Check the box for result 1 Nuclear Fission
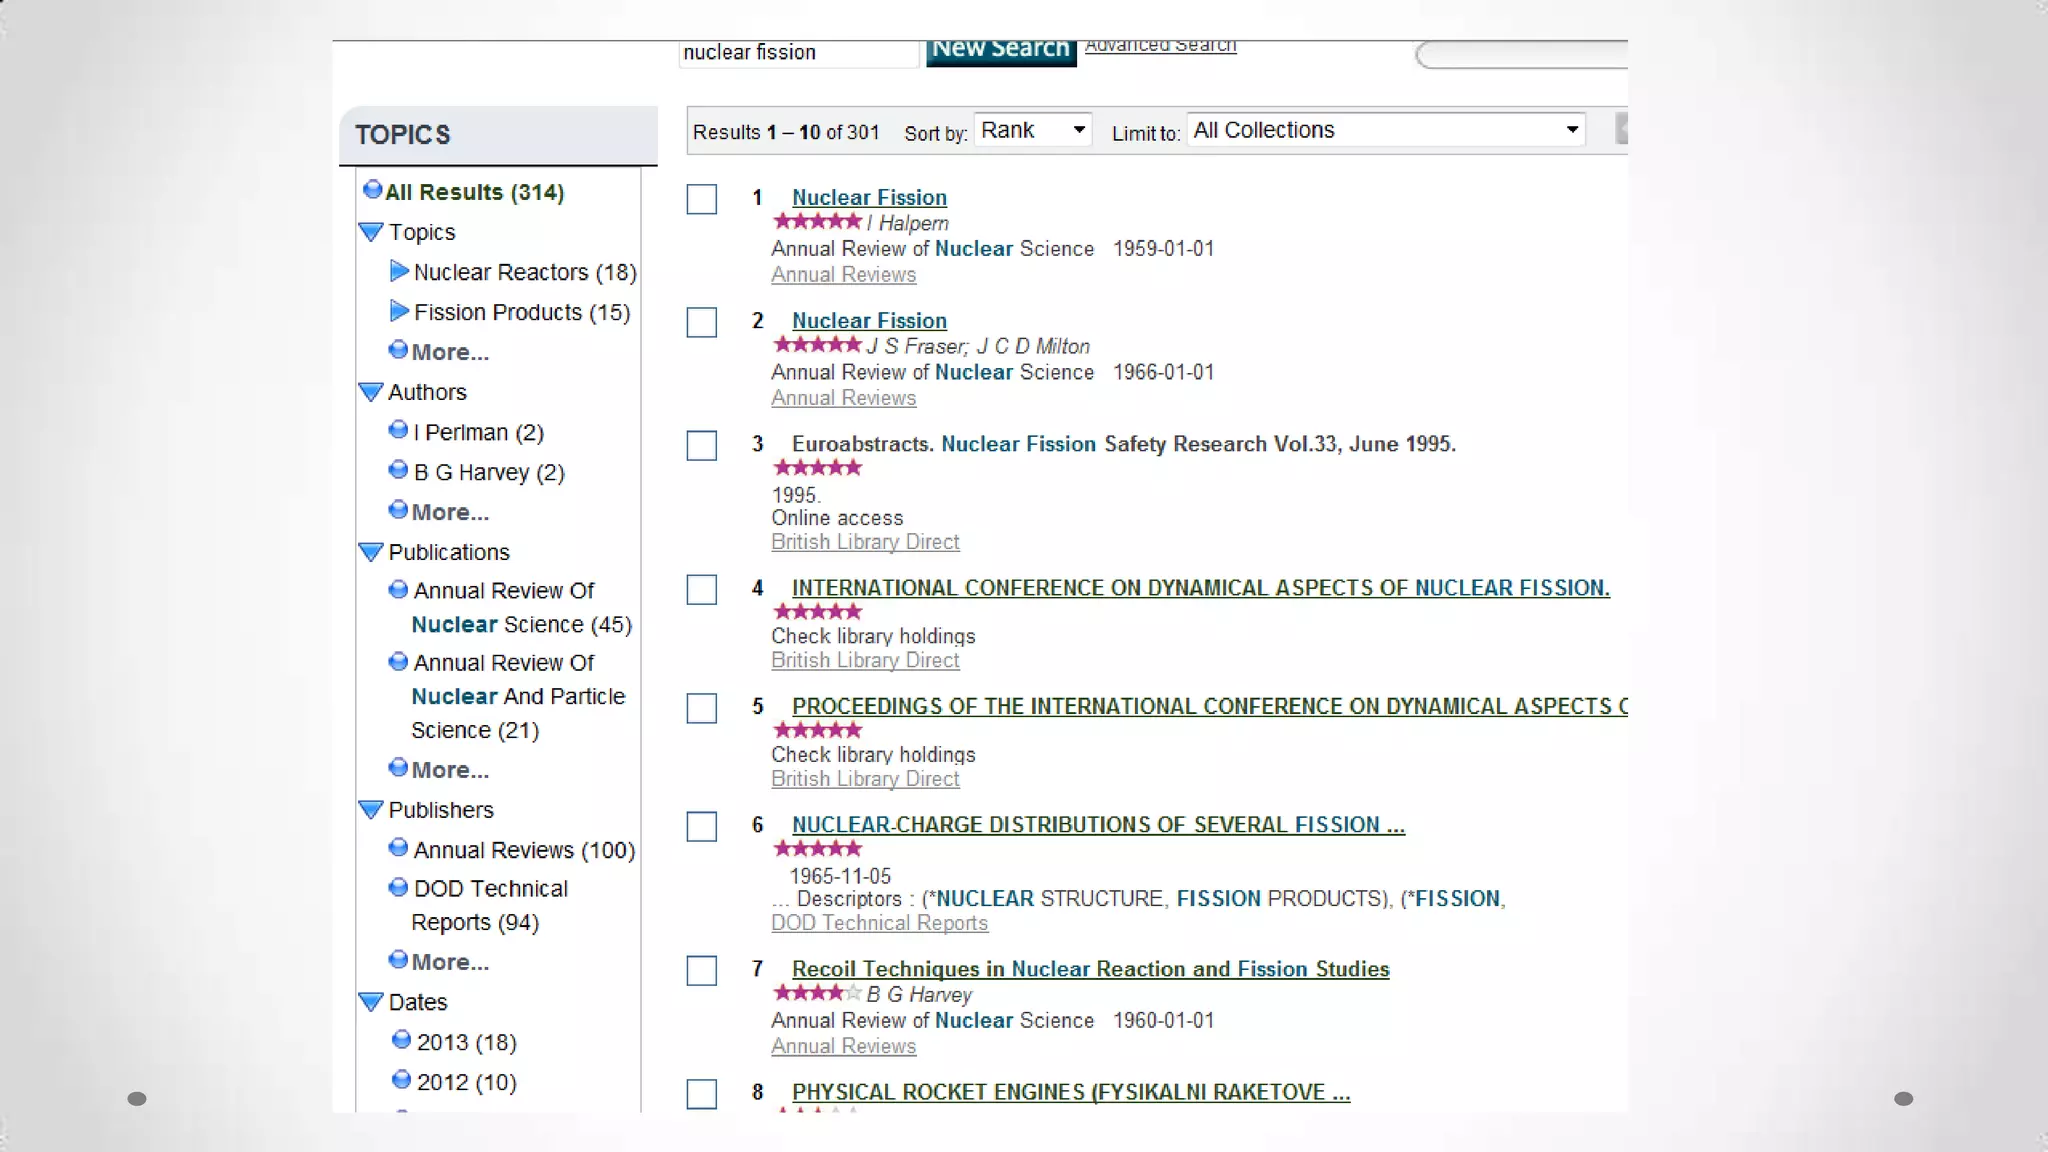Viewport: 2048px width, 1152px height. 702,200
